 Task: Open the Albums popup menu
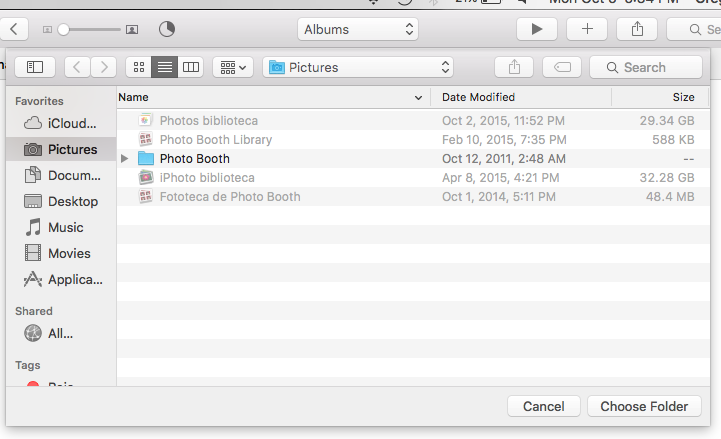(358, 29)
